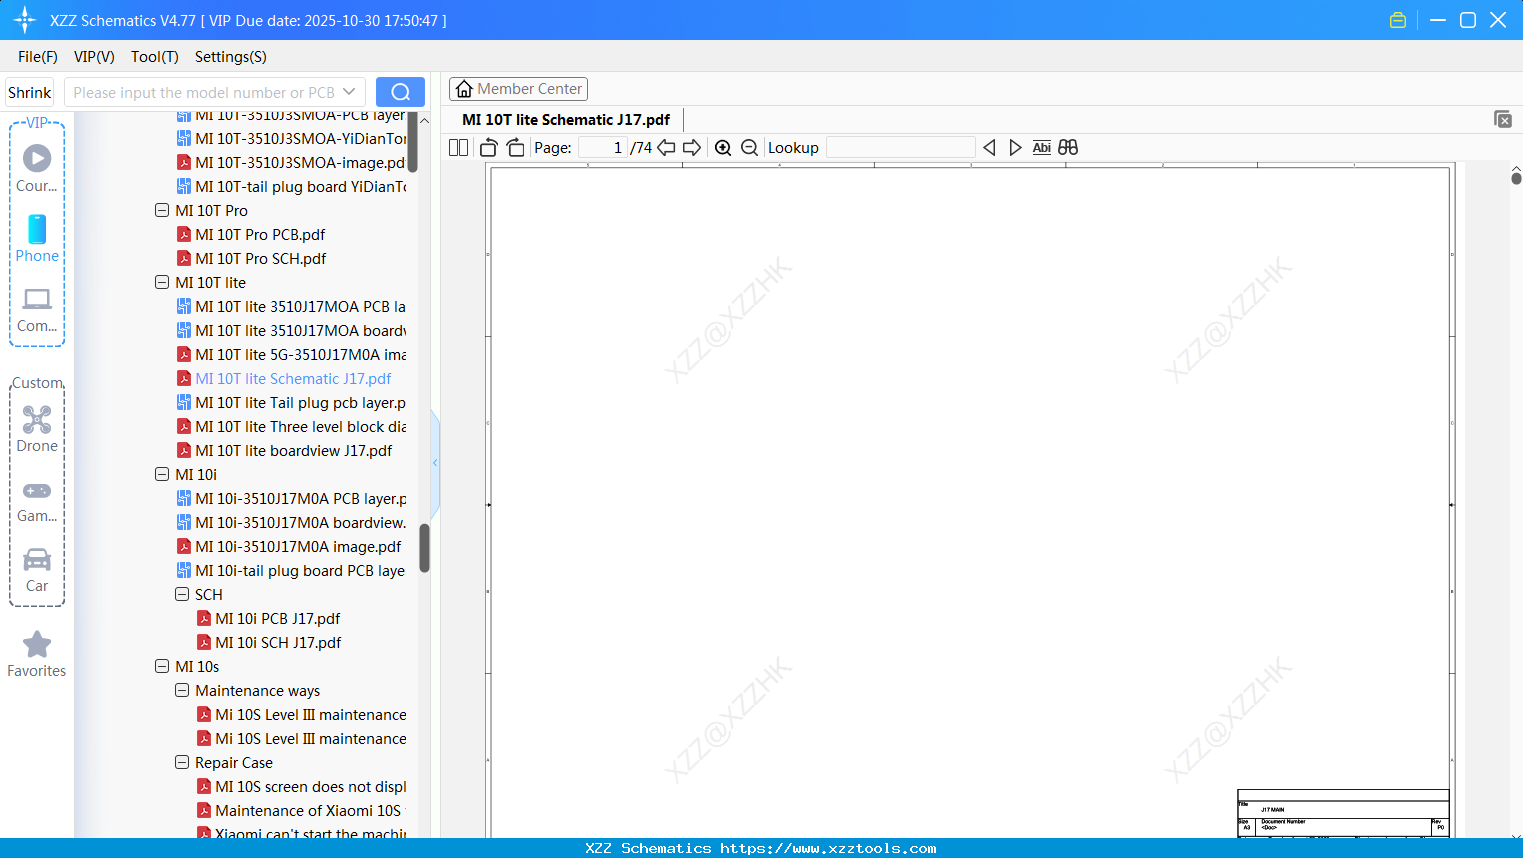Screen dimensions: 1523x858
Task: Open MI 10S screen does not display case
Action: click(x=301, y=787)
